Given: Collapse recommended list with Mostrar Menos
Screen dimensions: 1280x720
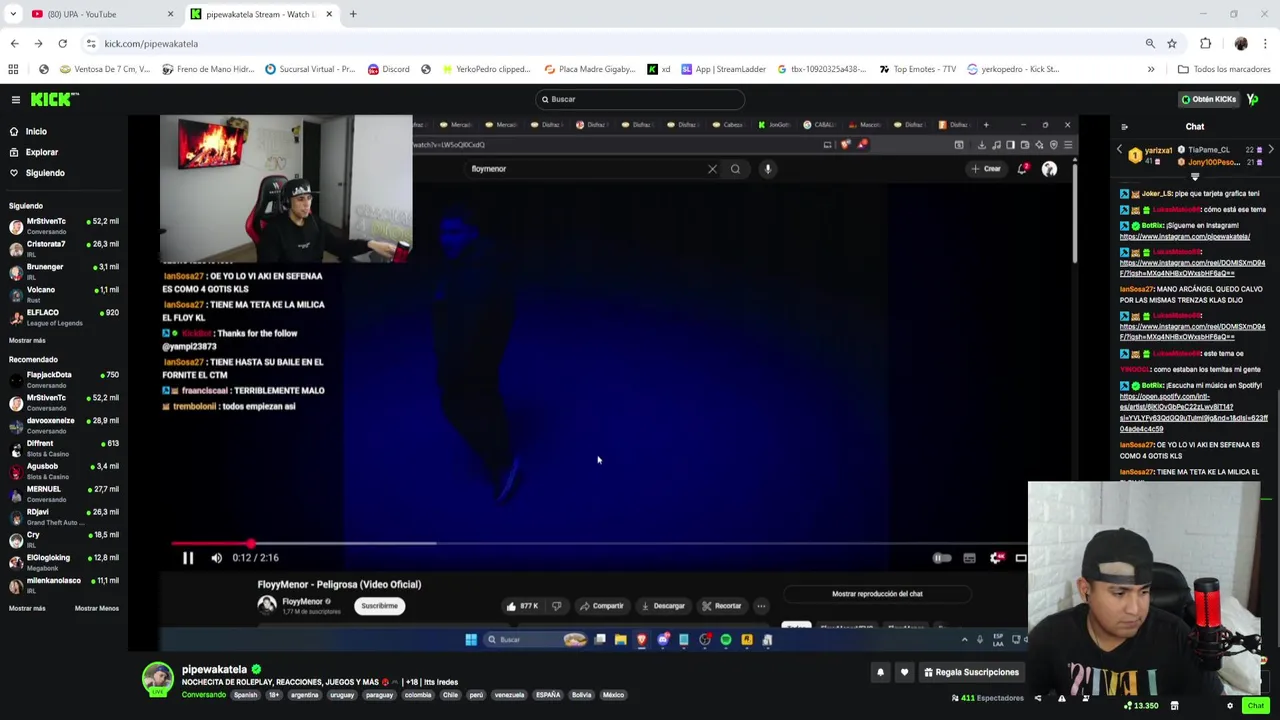Looking at the screenshot, I should tap(96, 608).
